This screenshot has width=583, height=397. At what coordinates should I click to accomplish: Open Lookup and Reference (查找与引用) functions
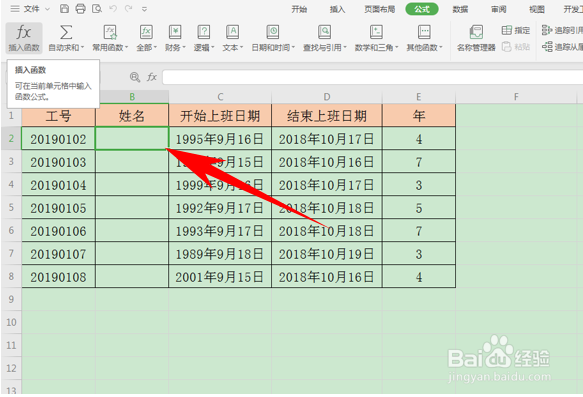325,38
